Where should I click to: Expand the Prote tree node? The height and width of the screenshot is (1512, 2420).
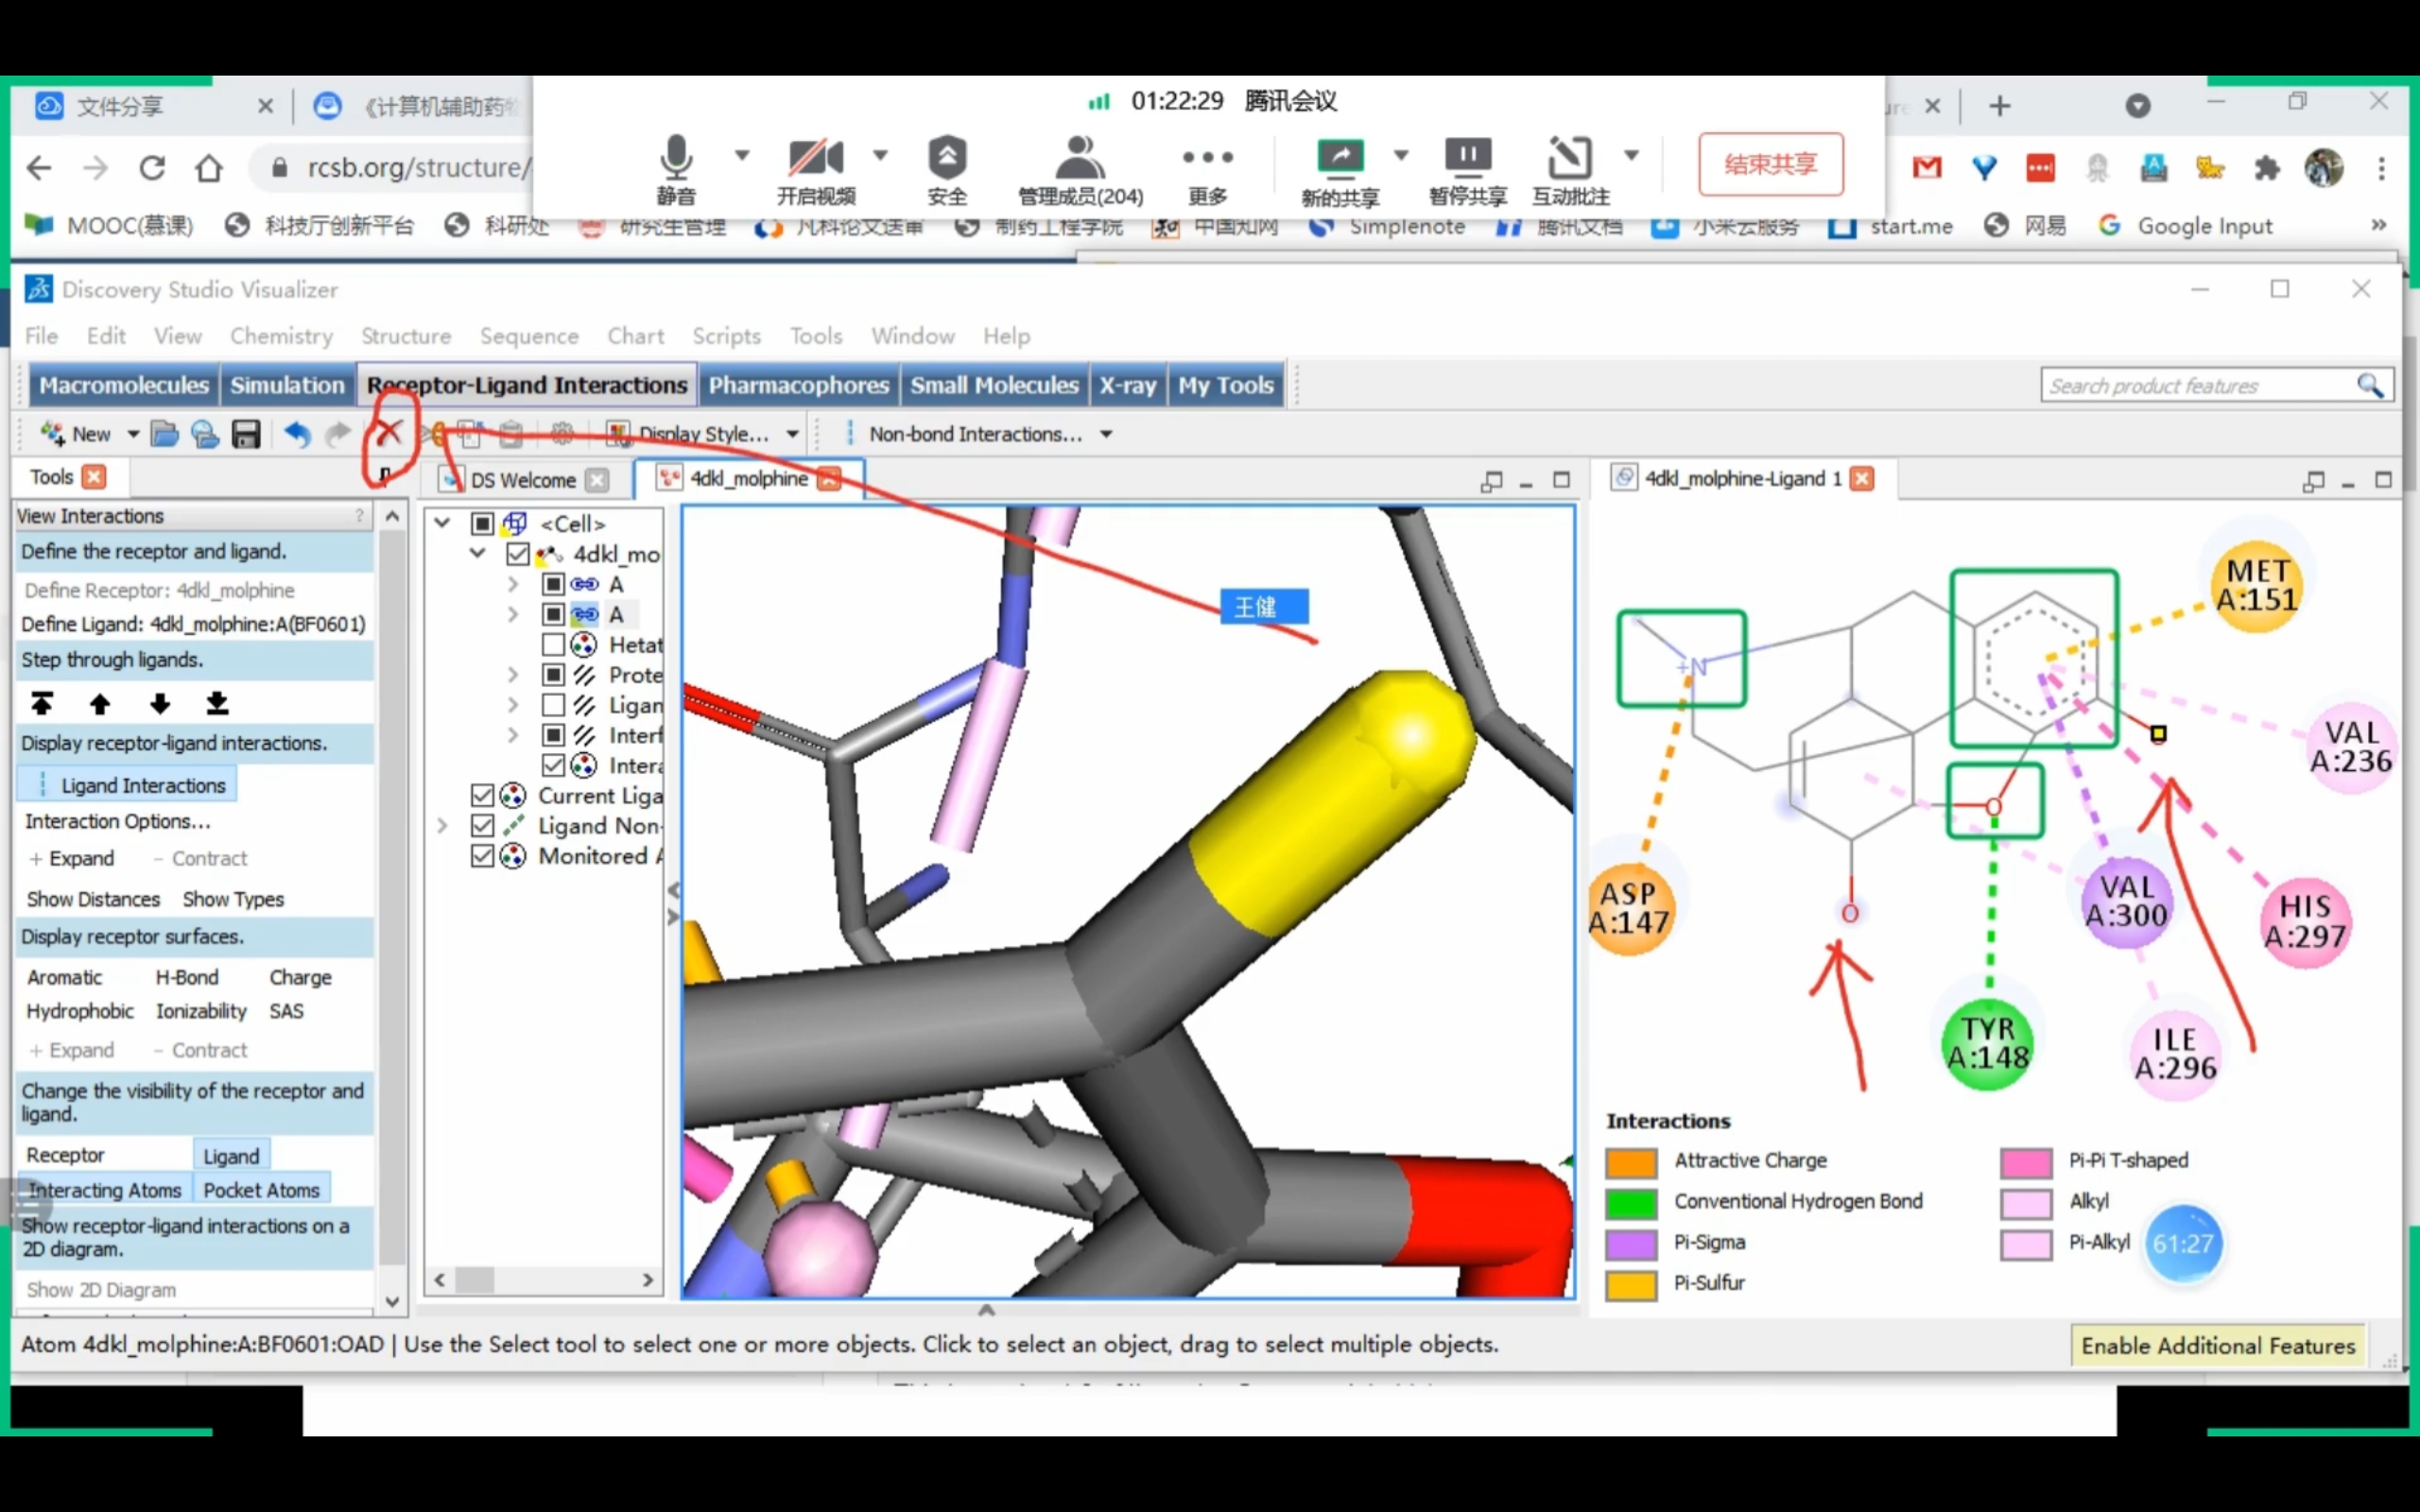513,674
